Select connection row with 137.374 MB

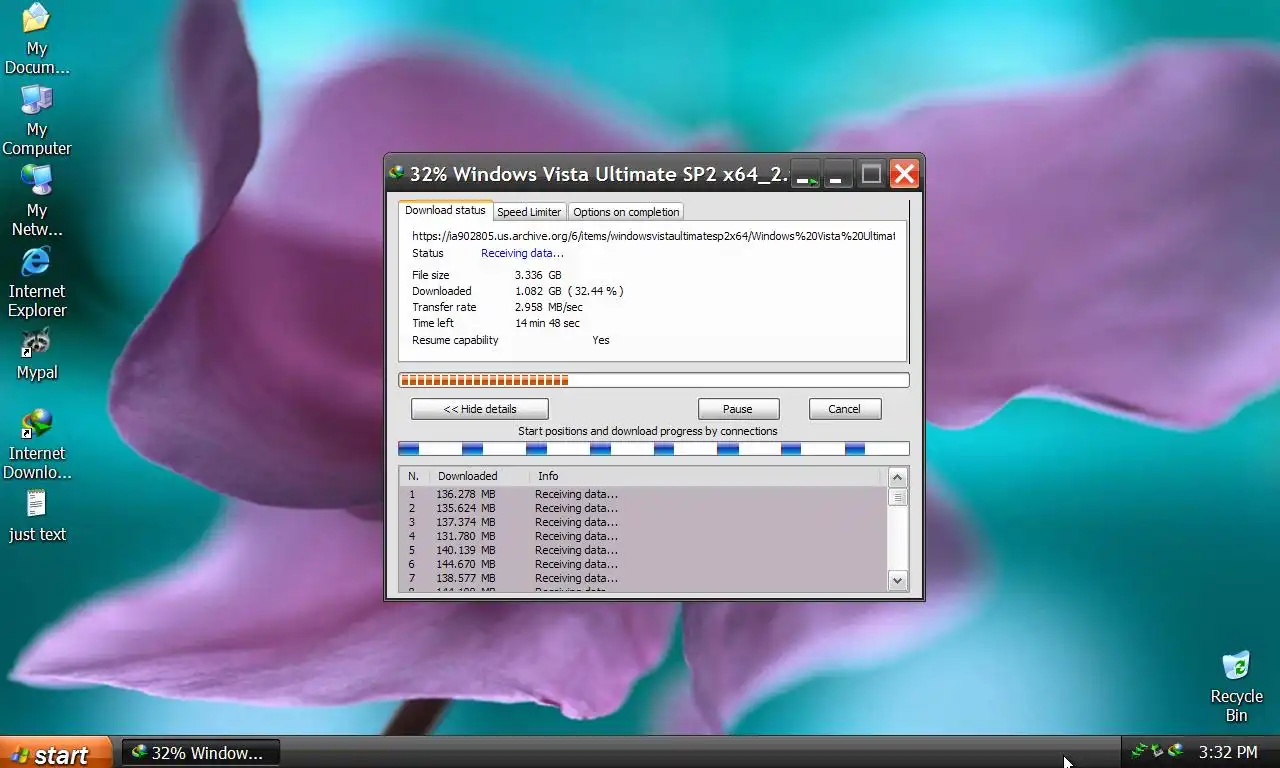click(x=643, y=522)
